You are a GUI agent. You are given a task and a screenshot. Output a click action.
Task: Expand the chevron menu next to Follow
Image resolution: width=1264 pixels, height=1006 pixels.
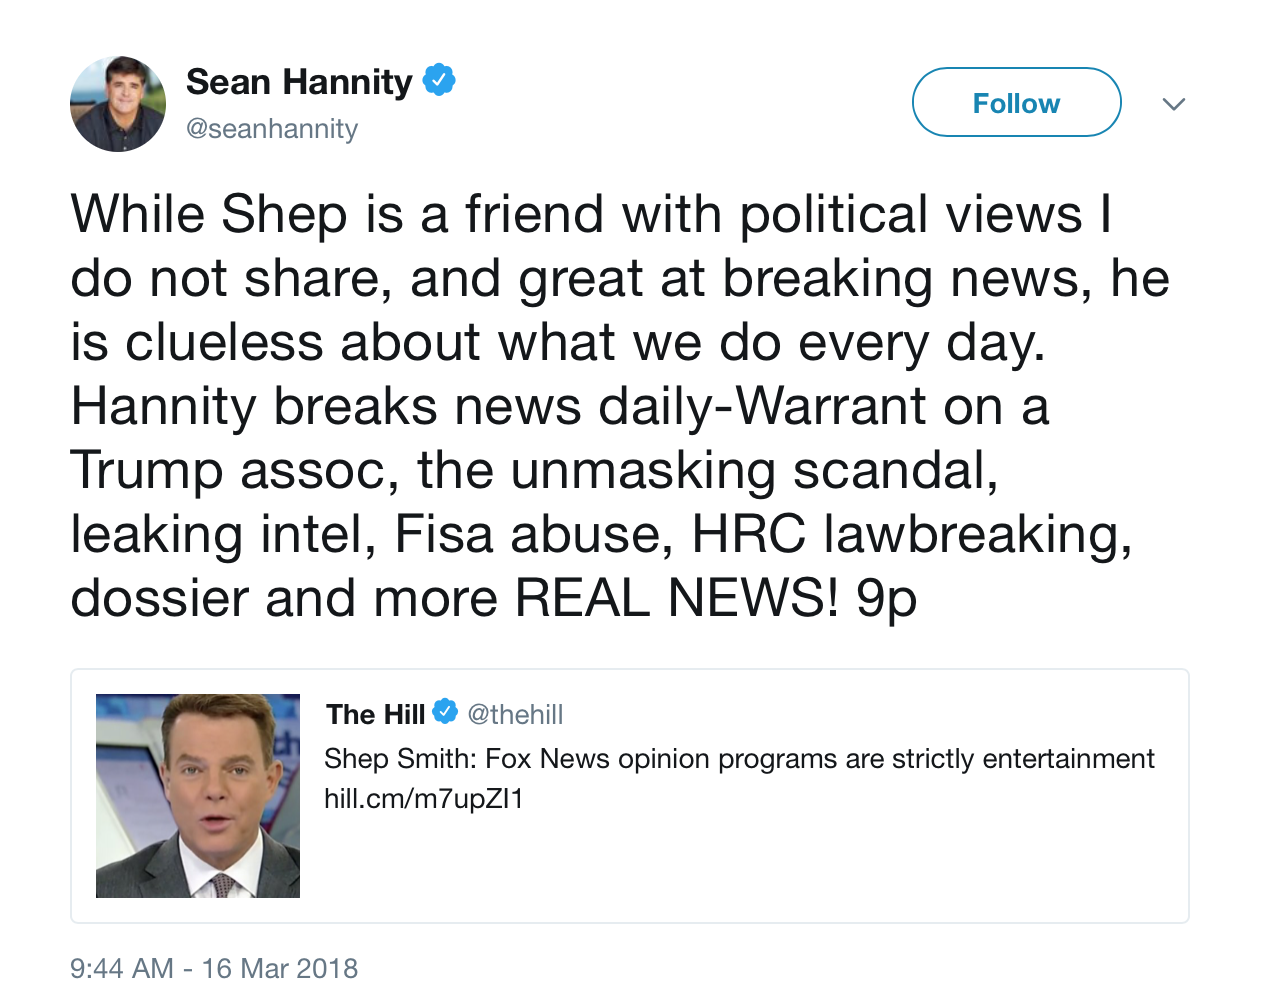[x=1174, y=104]
